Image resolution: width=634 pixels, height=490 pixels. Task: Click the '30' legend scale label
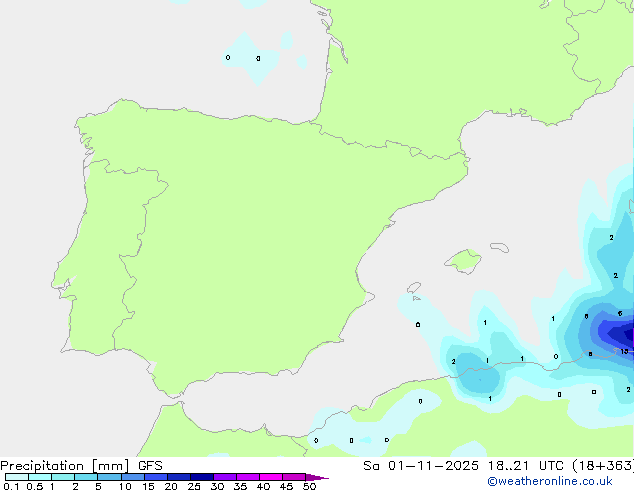tap(217, 486)
